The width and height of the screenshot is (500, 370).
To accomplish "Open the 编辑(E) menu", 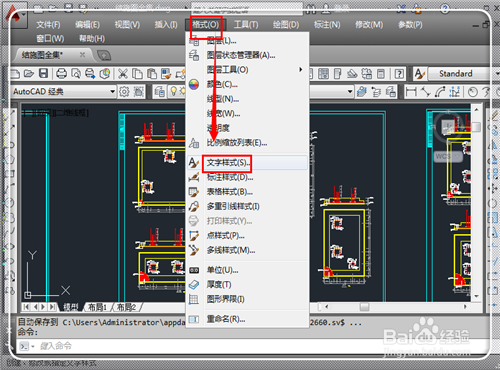I will point(87,25).
